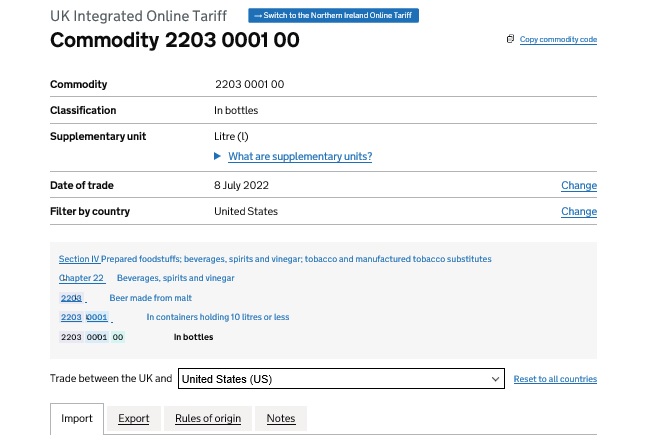Screen dimensions: 670x448
Task: Open the 'What are supplementary units?' link
Action: (x=300, y=157)
